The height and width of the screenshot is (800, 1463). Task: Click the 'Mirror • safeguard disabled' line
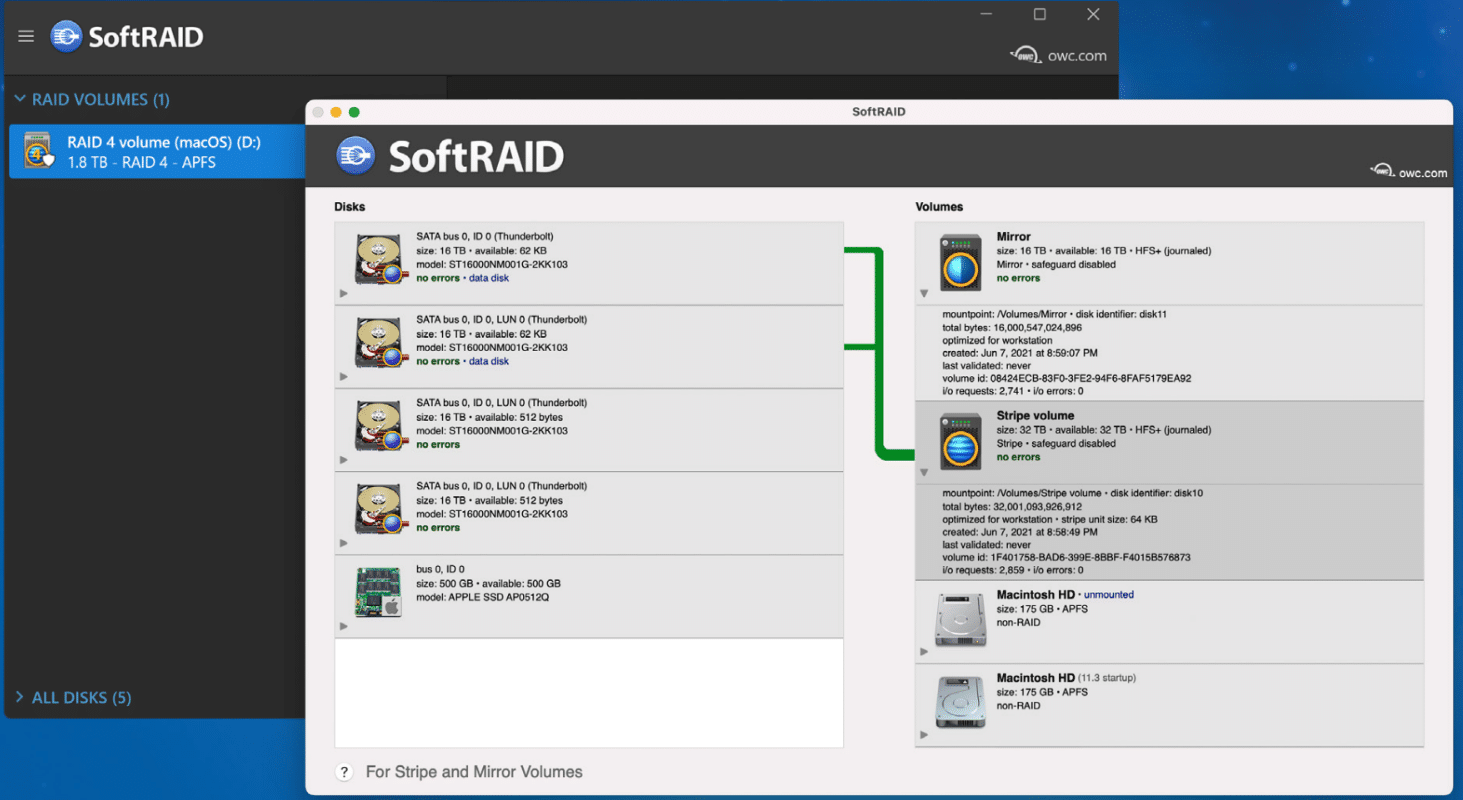(1056, 265)
